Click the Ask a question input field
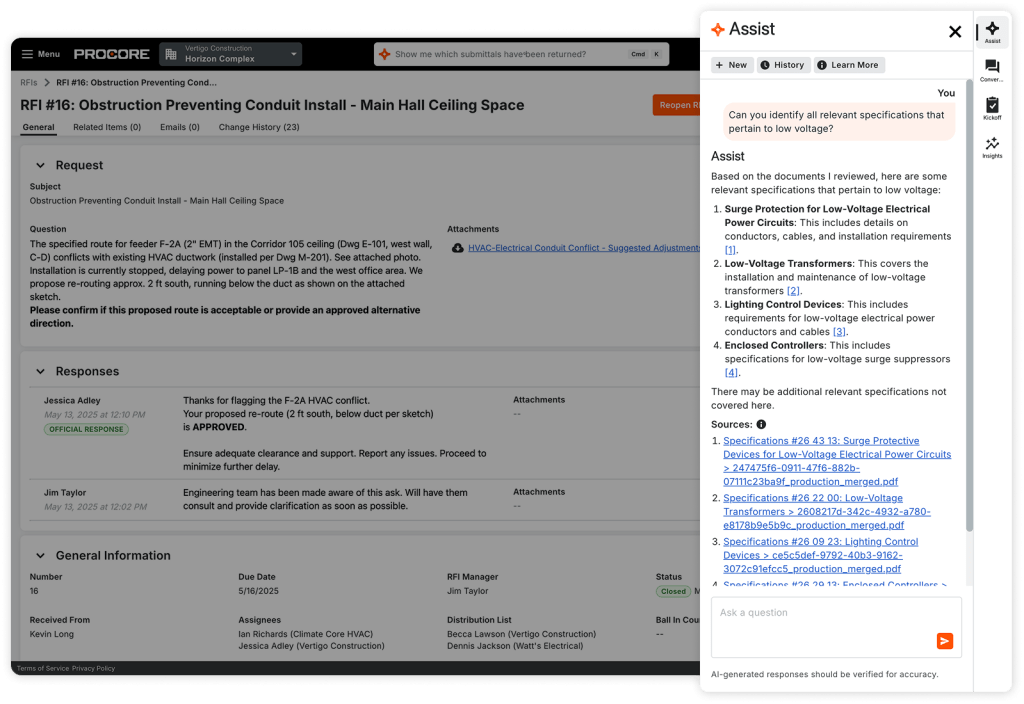Screen dimensions: 1024x704 [836, 627]
